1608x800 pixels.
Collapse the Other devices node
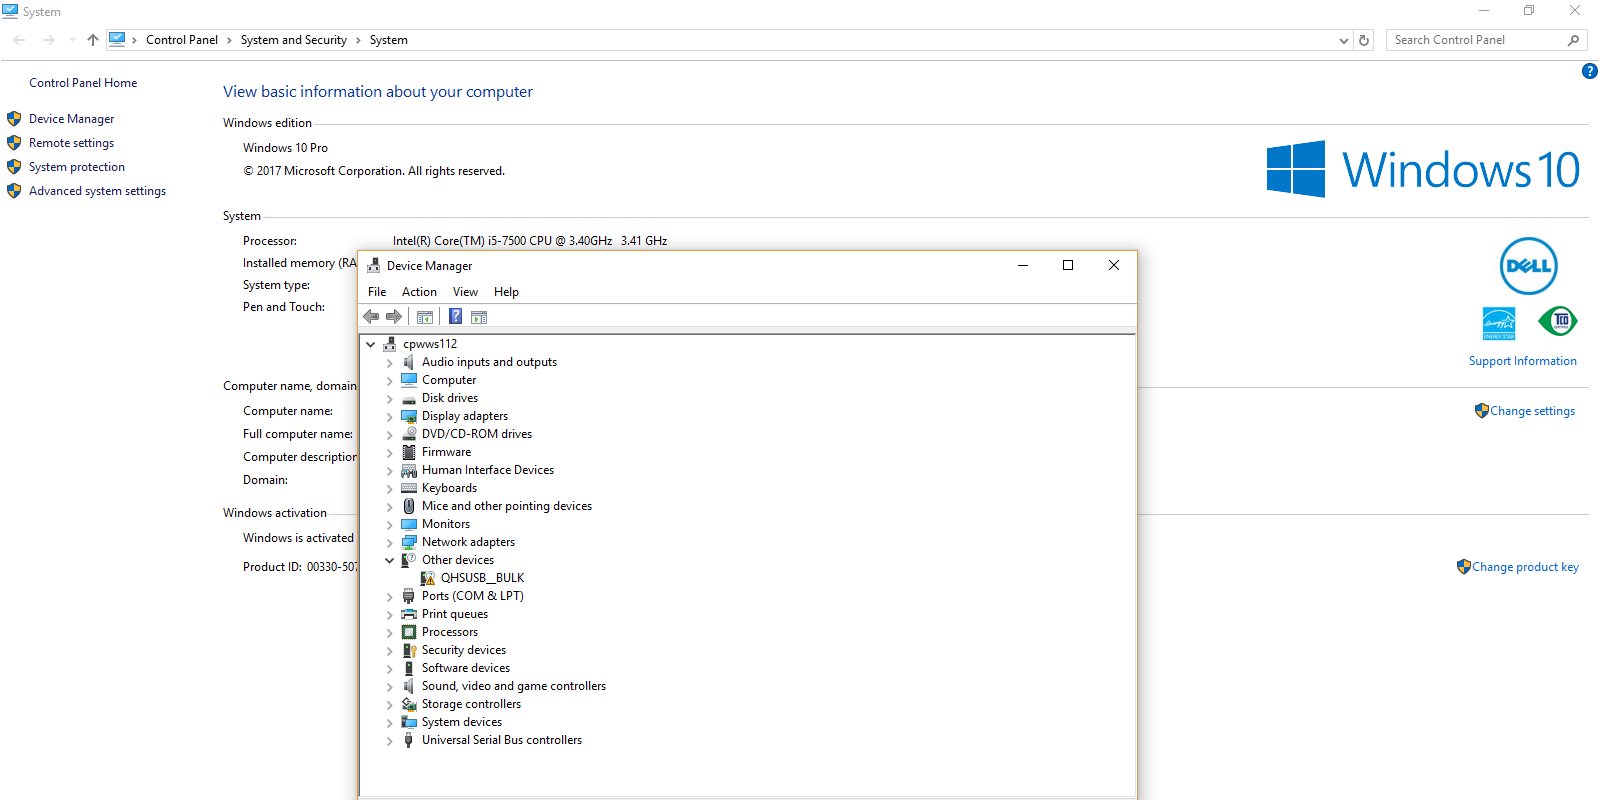(390, 560)
